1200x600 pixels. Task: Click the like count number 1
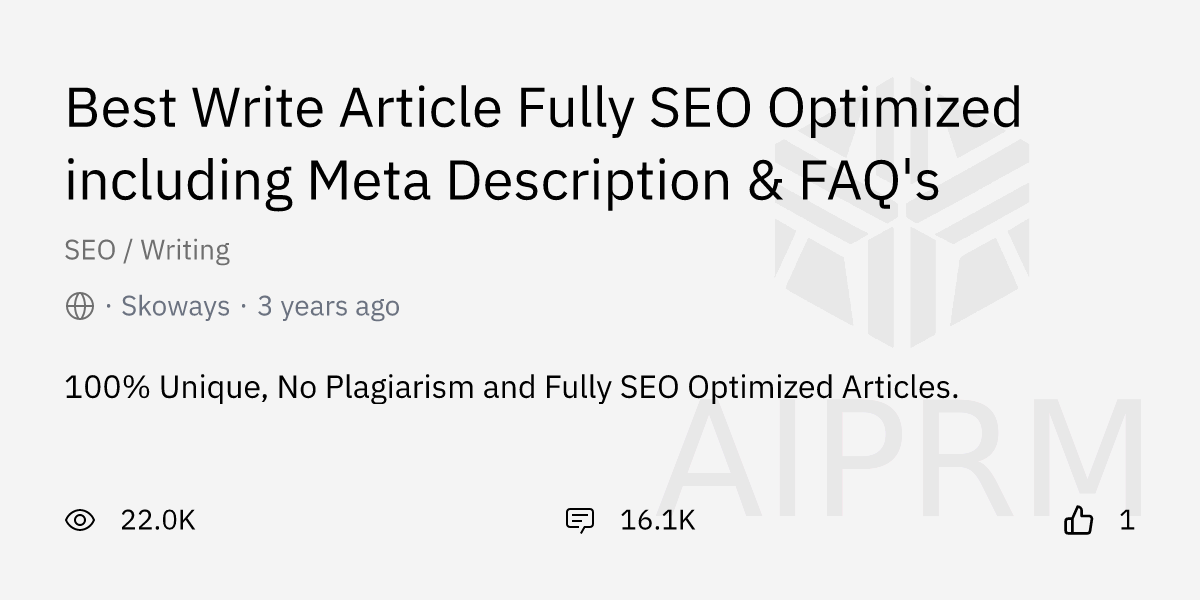click(x=1127, y=520)
